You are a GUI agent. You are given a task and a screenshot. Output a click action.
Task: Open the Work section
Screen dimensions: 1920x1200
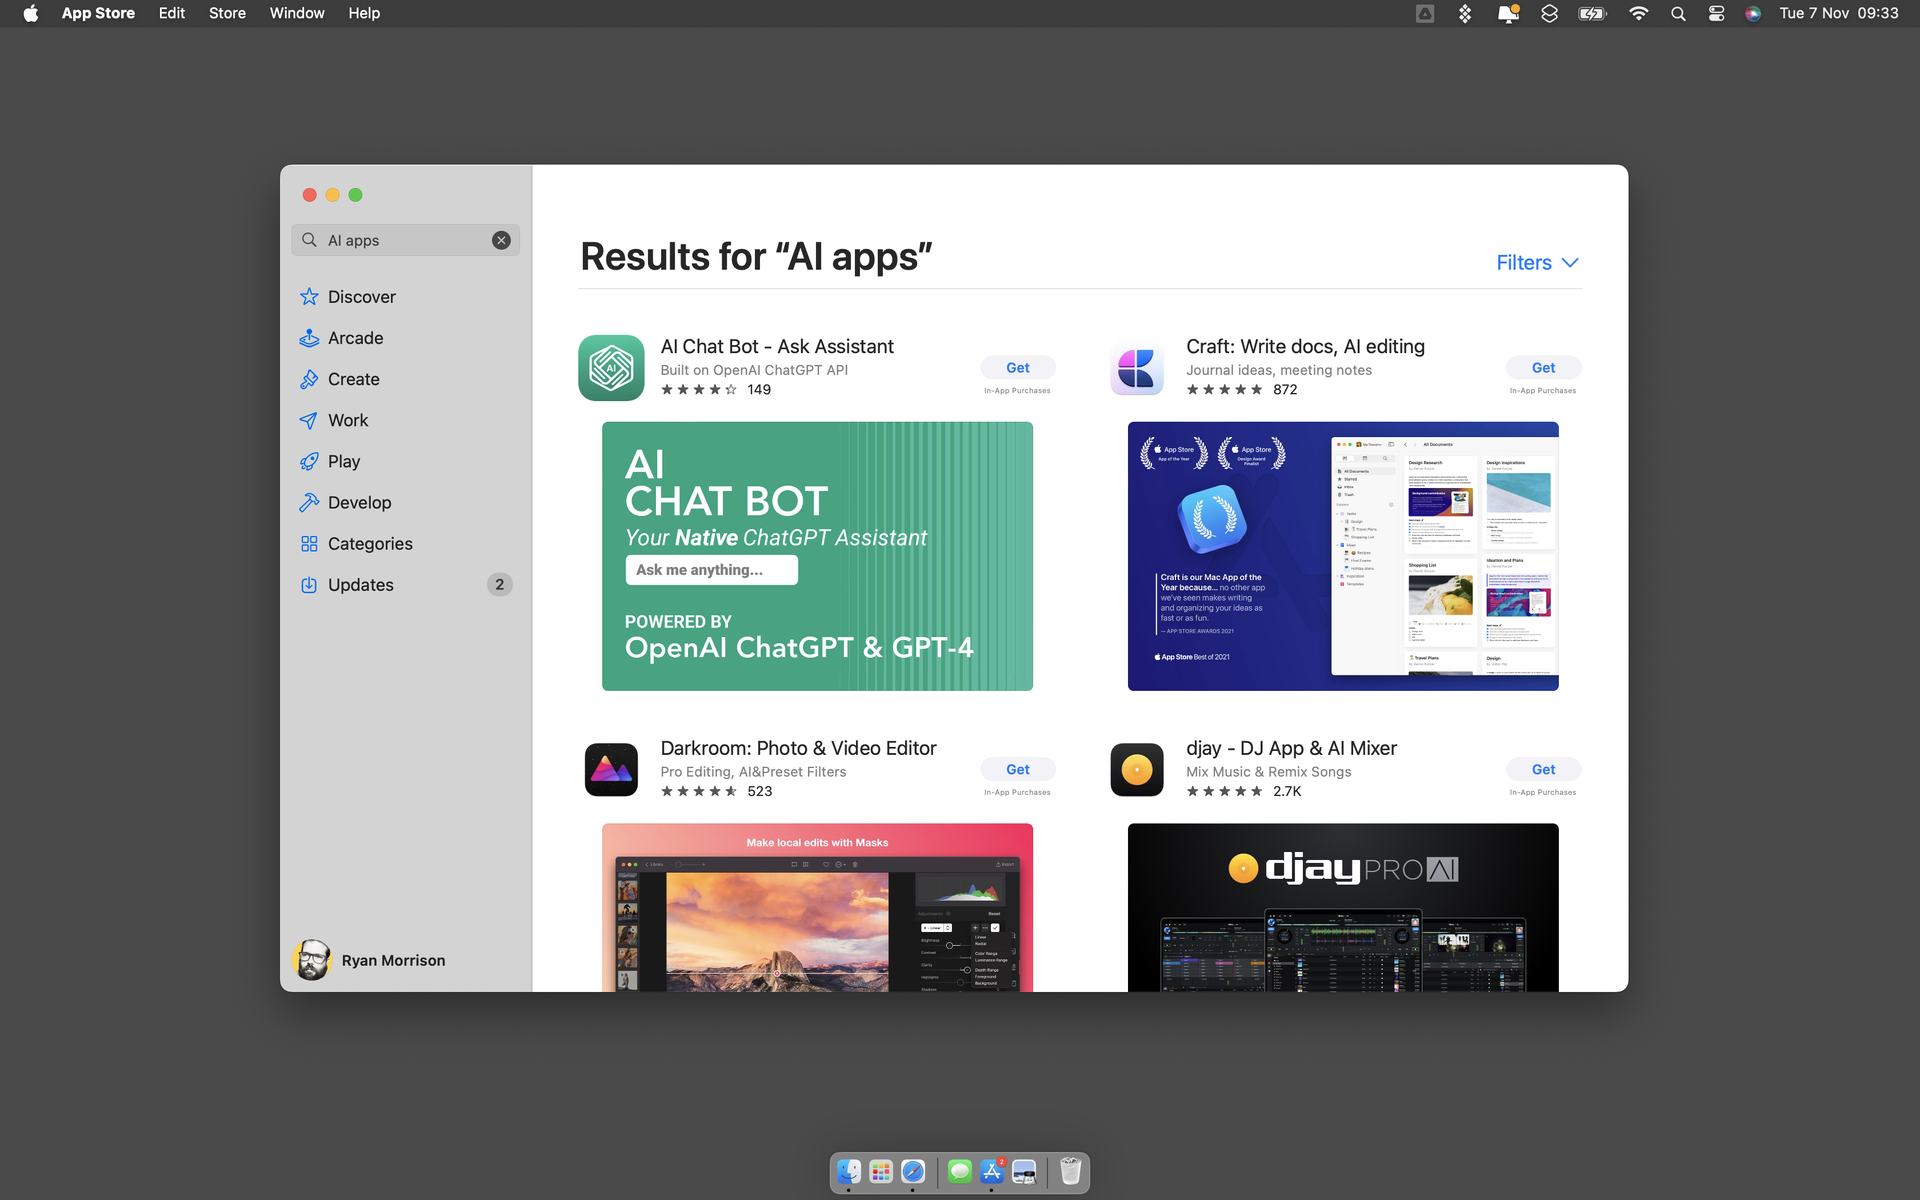pyautogui.click(x=347, y=420)
